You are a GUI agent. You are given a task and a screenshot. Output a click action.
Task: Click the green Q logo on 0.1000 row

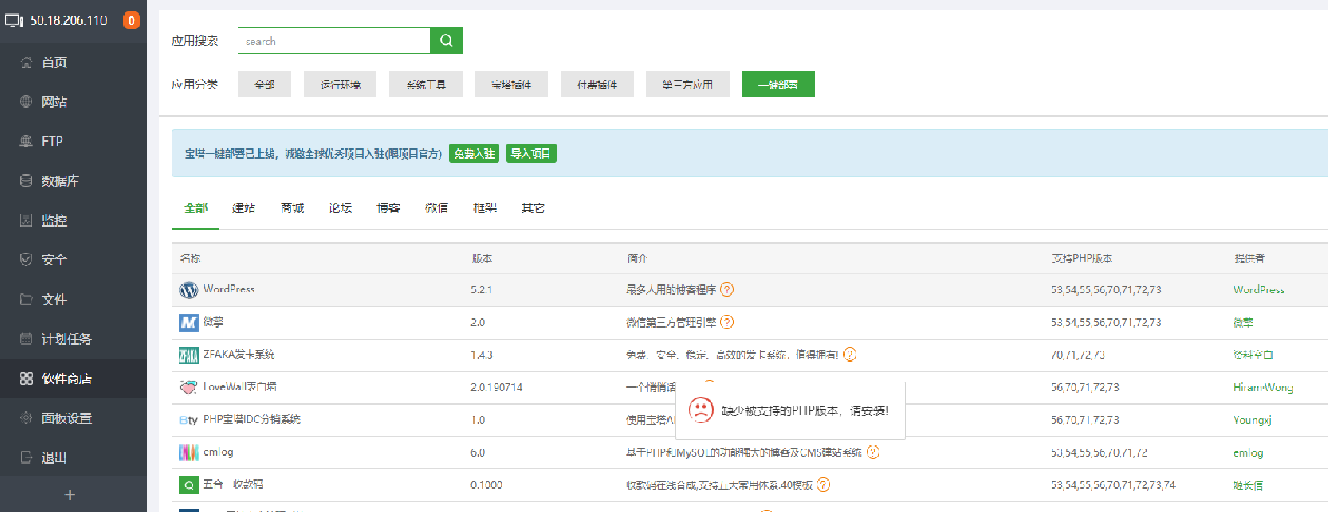click(x=189, y=485)
